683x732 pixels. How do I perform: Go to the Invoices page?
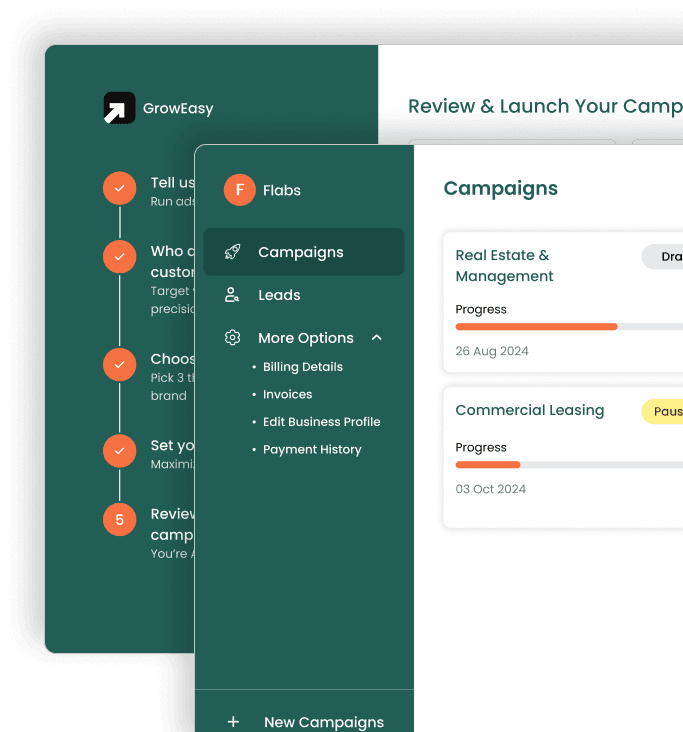click(x=287, y=394)
